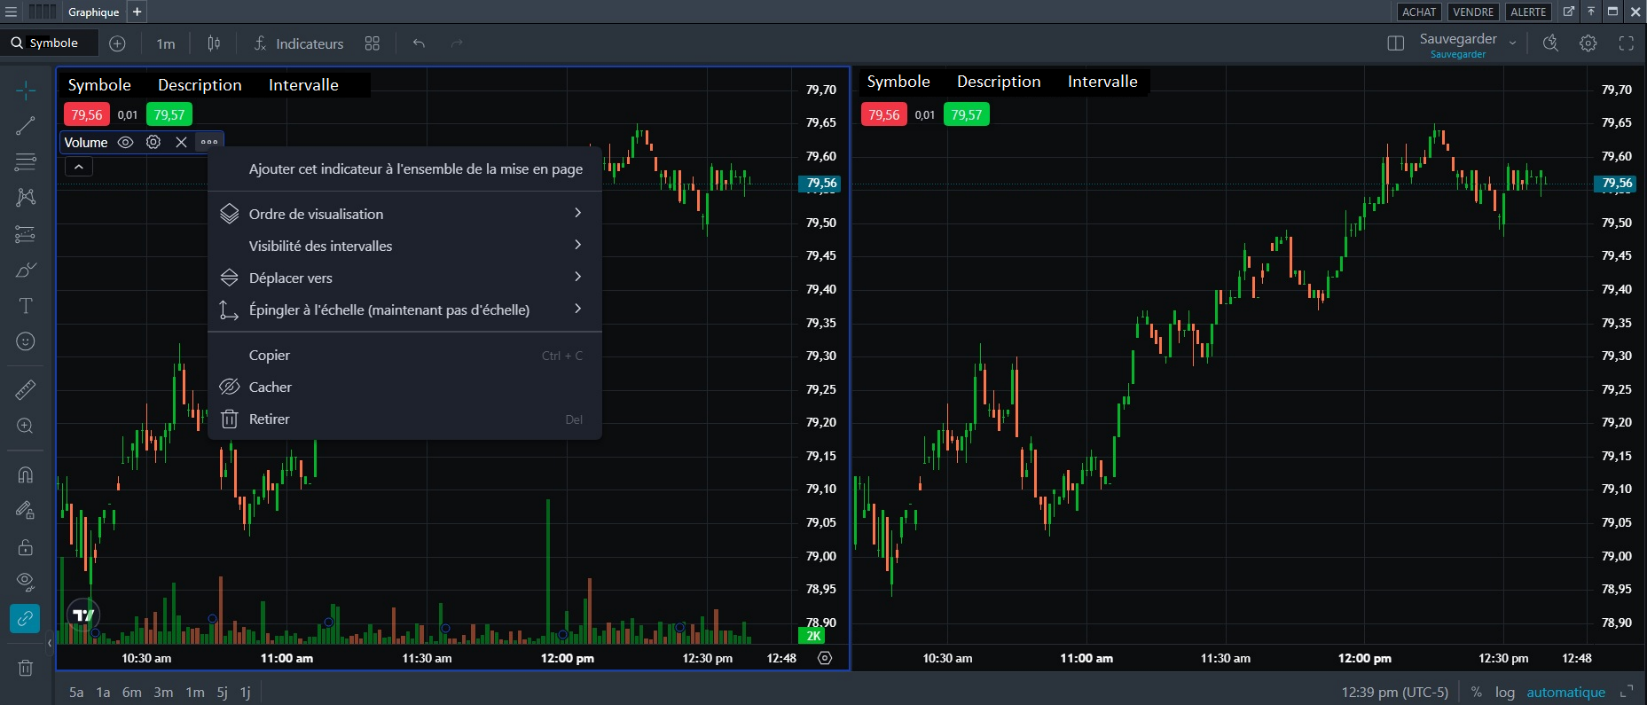Open the emoji icons tool
Image resolution: width=1647 pixels, height=705 pixels.
(26, 342)
